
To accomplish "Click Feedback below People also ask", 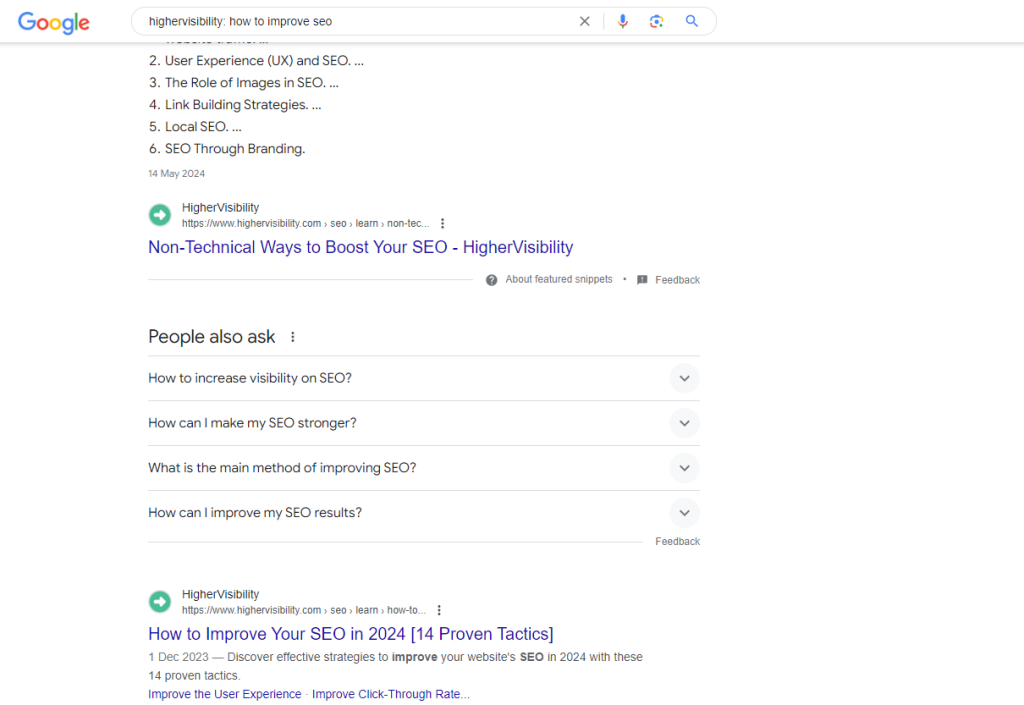I will pyautogui.click(x=677, y=541).
